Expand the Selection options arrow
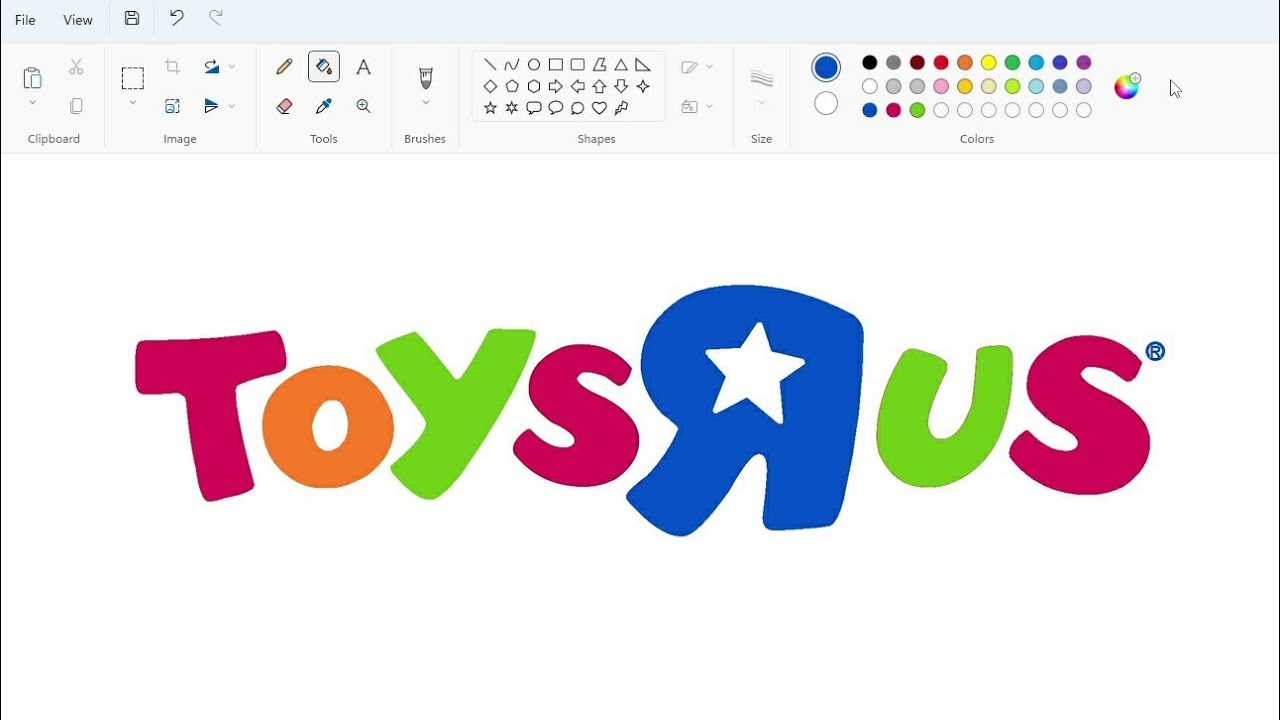 [133, 102]
